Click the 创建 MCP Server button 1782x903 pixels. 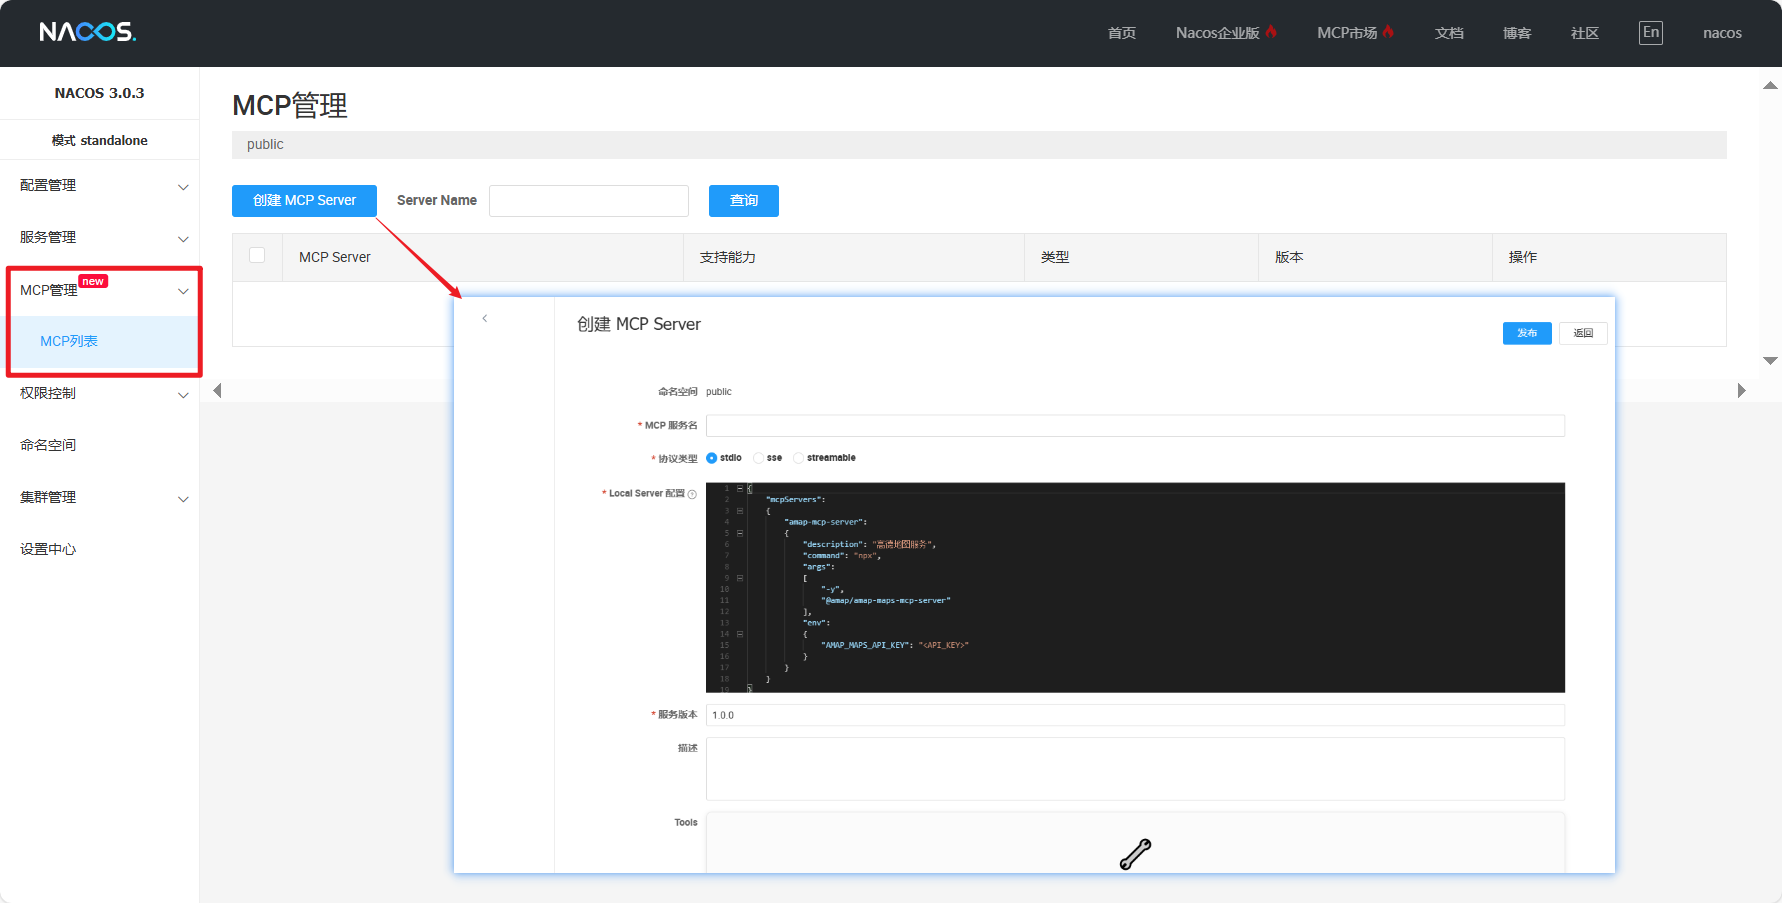[304, 201]
